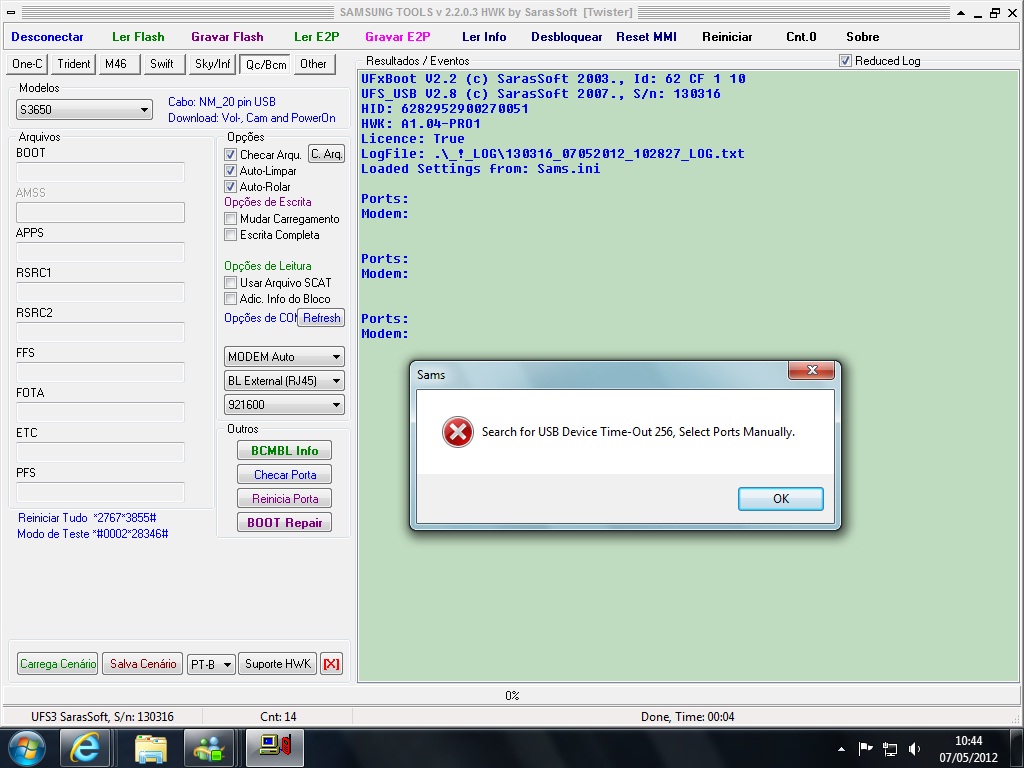Enable the Escrita Completa checkbox

point(231,235)
